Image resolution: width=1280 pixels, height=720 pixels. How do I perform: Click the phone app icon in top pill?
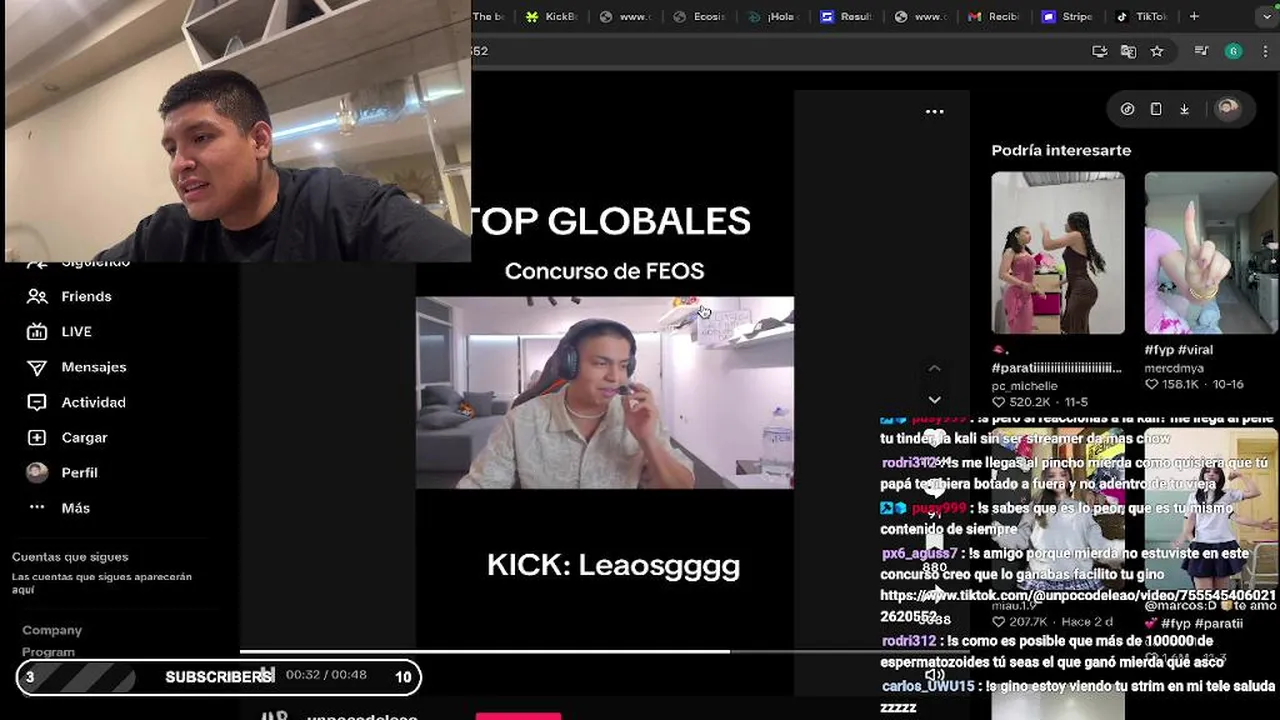1156,109
